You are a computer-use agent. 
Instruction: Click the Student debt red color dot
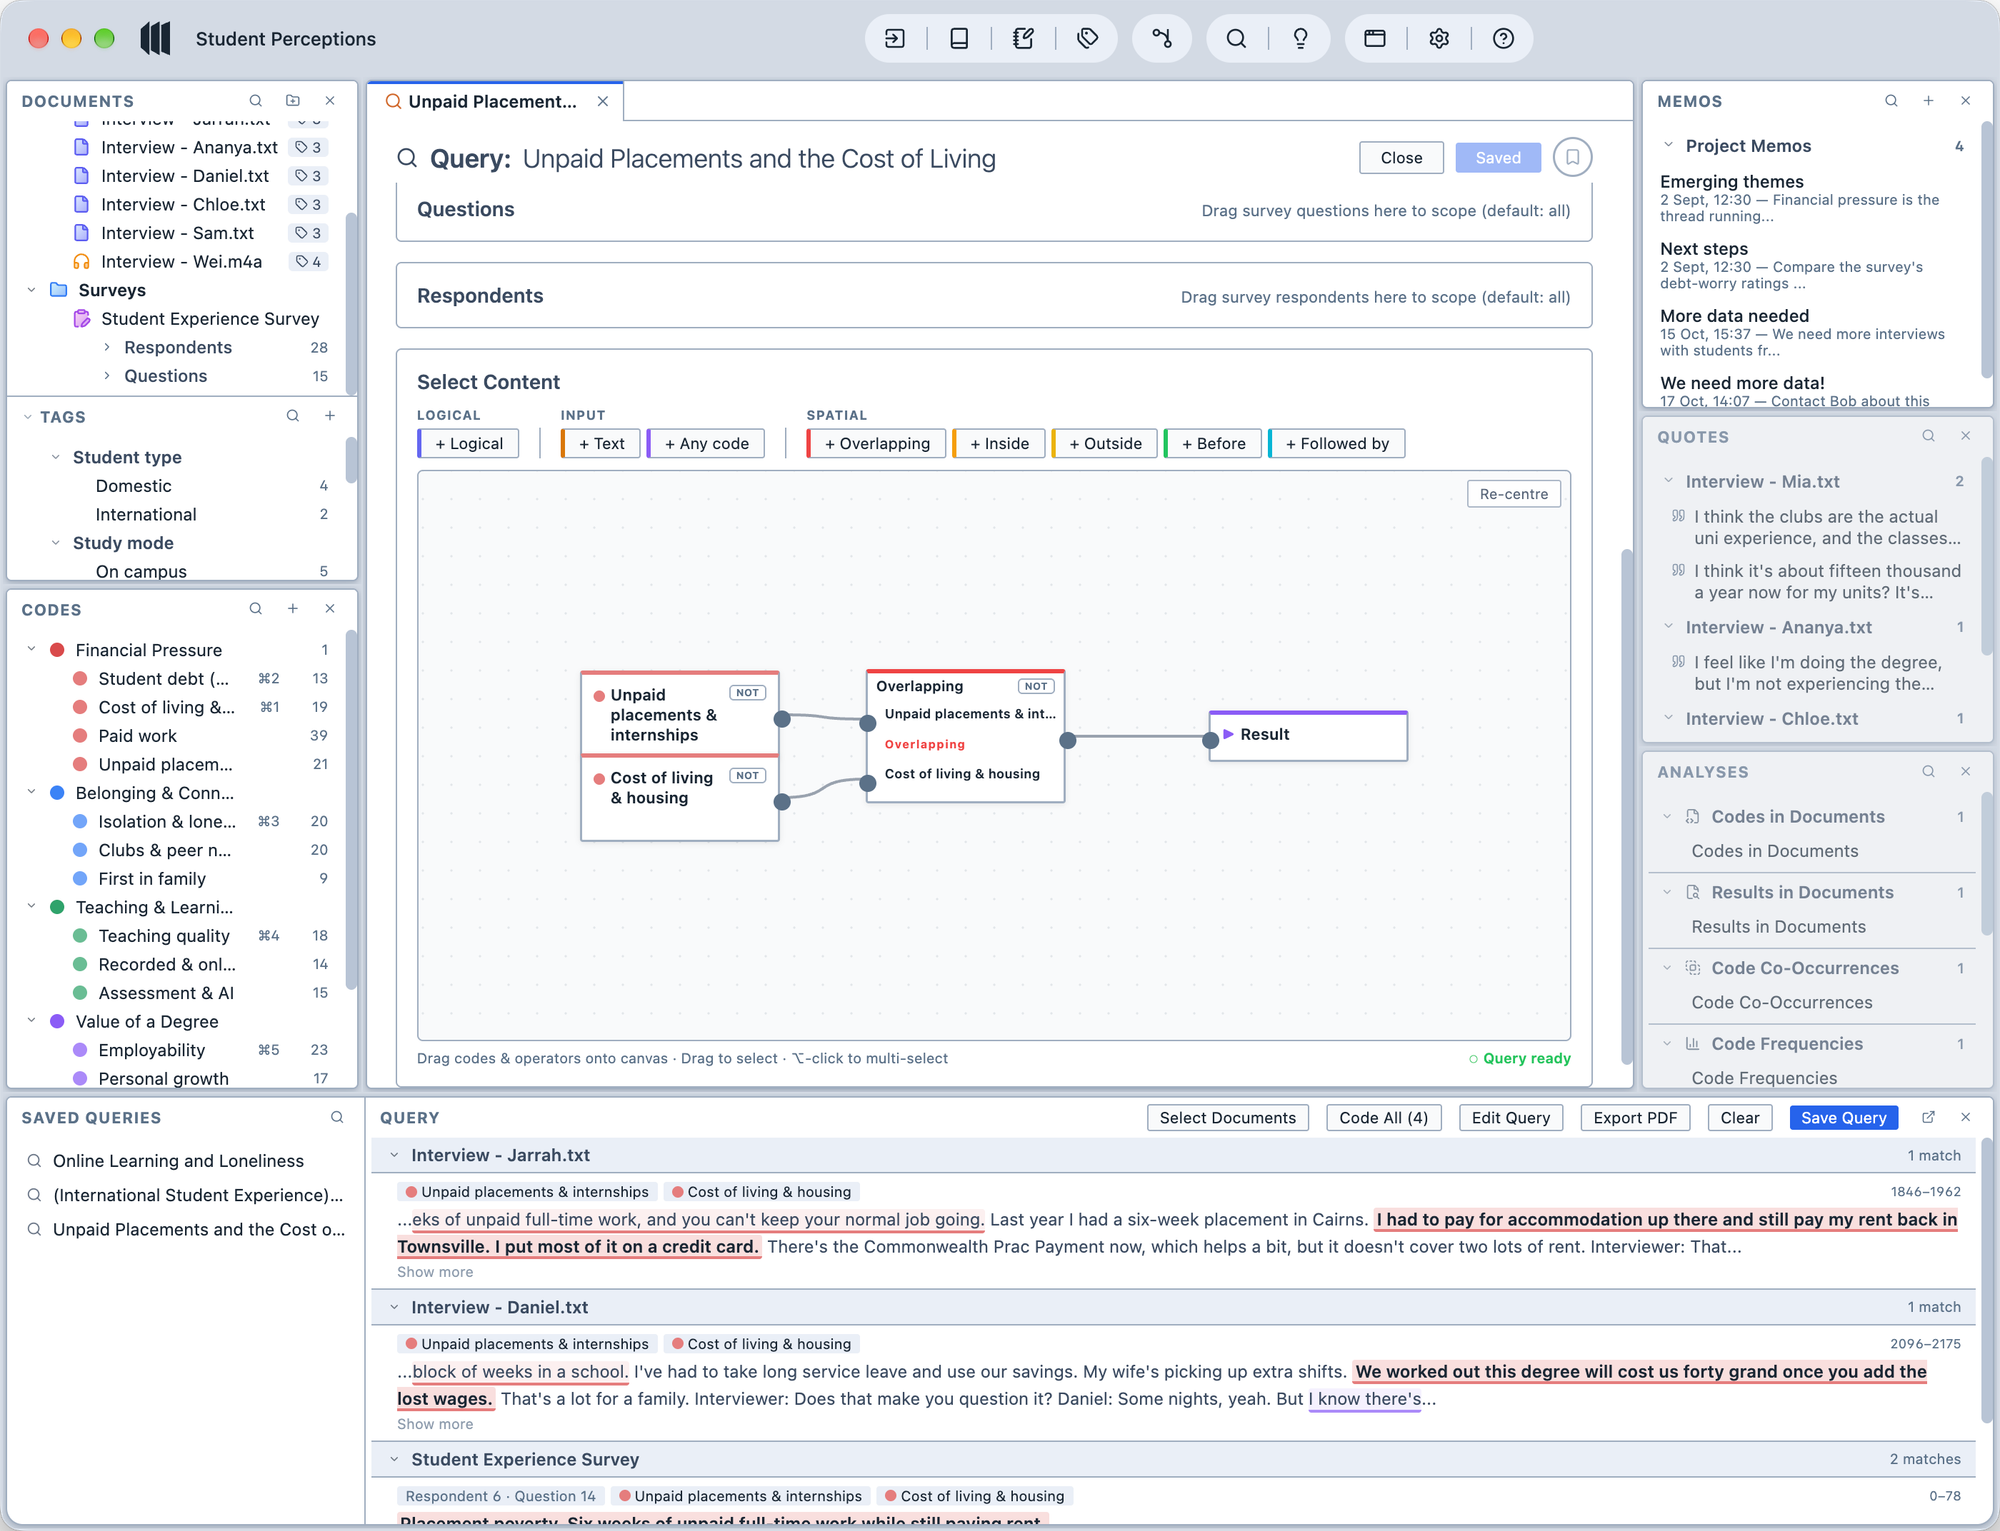pyautogui.click(x=80, y=679)
